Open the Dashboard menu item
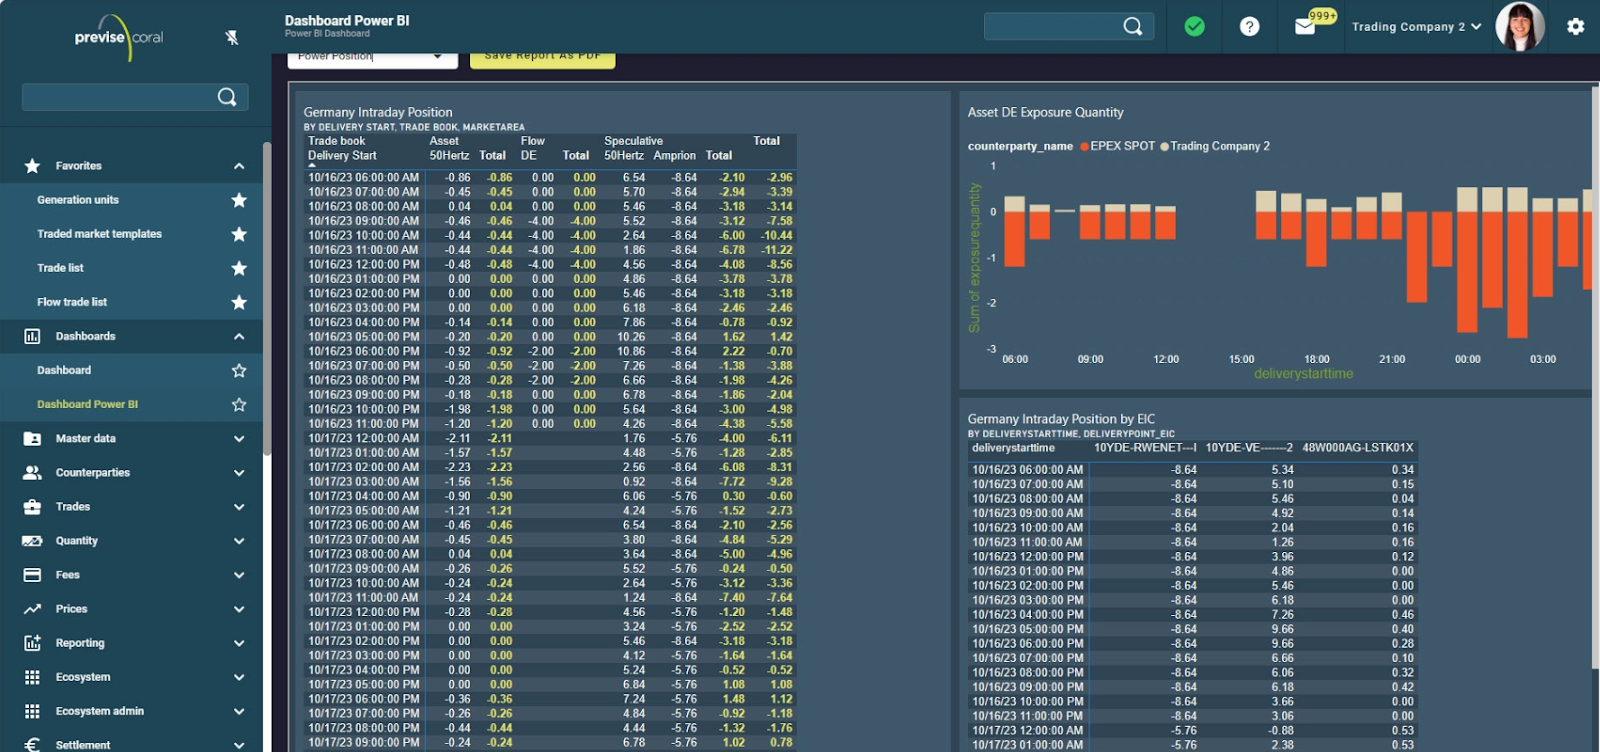 point(64,370)
